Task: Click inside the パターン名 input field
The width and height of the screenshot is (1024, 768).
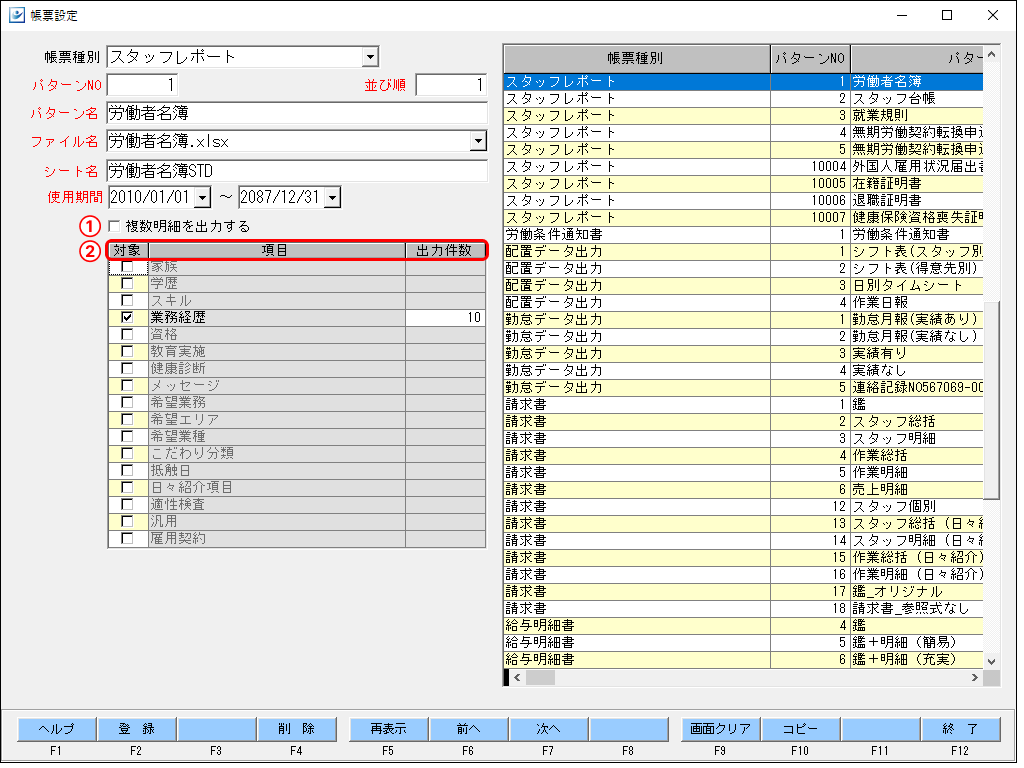Action: click(x=300, y=113)
